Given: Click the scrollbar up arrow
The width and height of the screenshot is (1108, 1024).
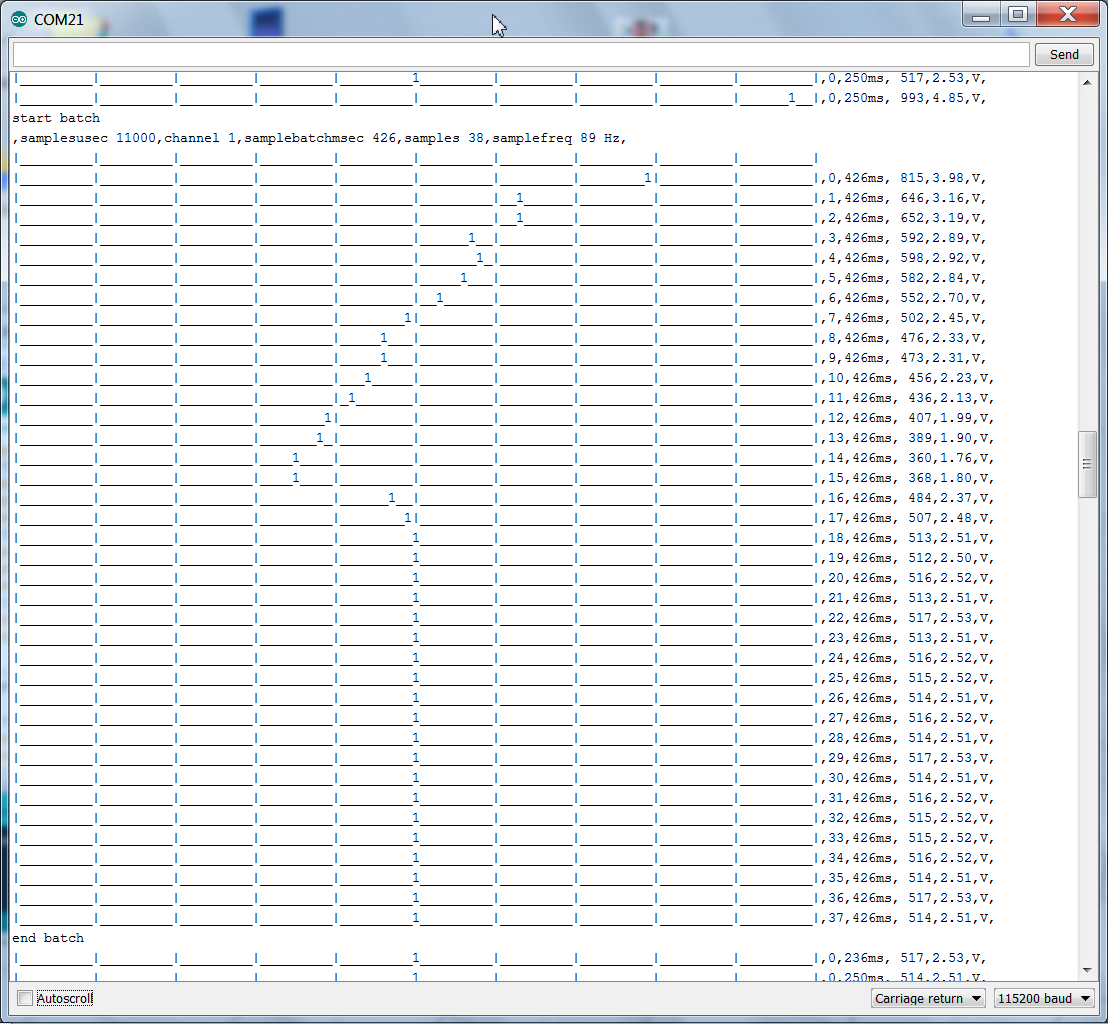Looking at the screenshot, I should (1088, 81).
